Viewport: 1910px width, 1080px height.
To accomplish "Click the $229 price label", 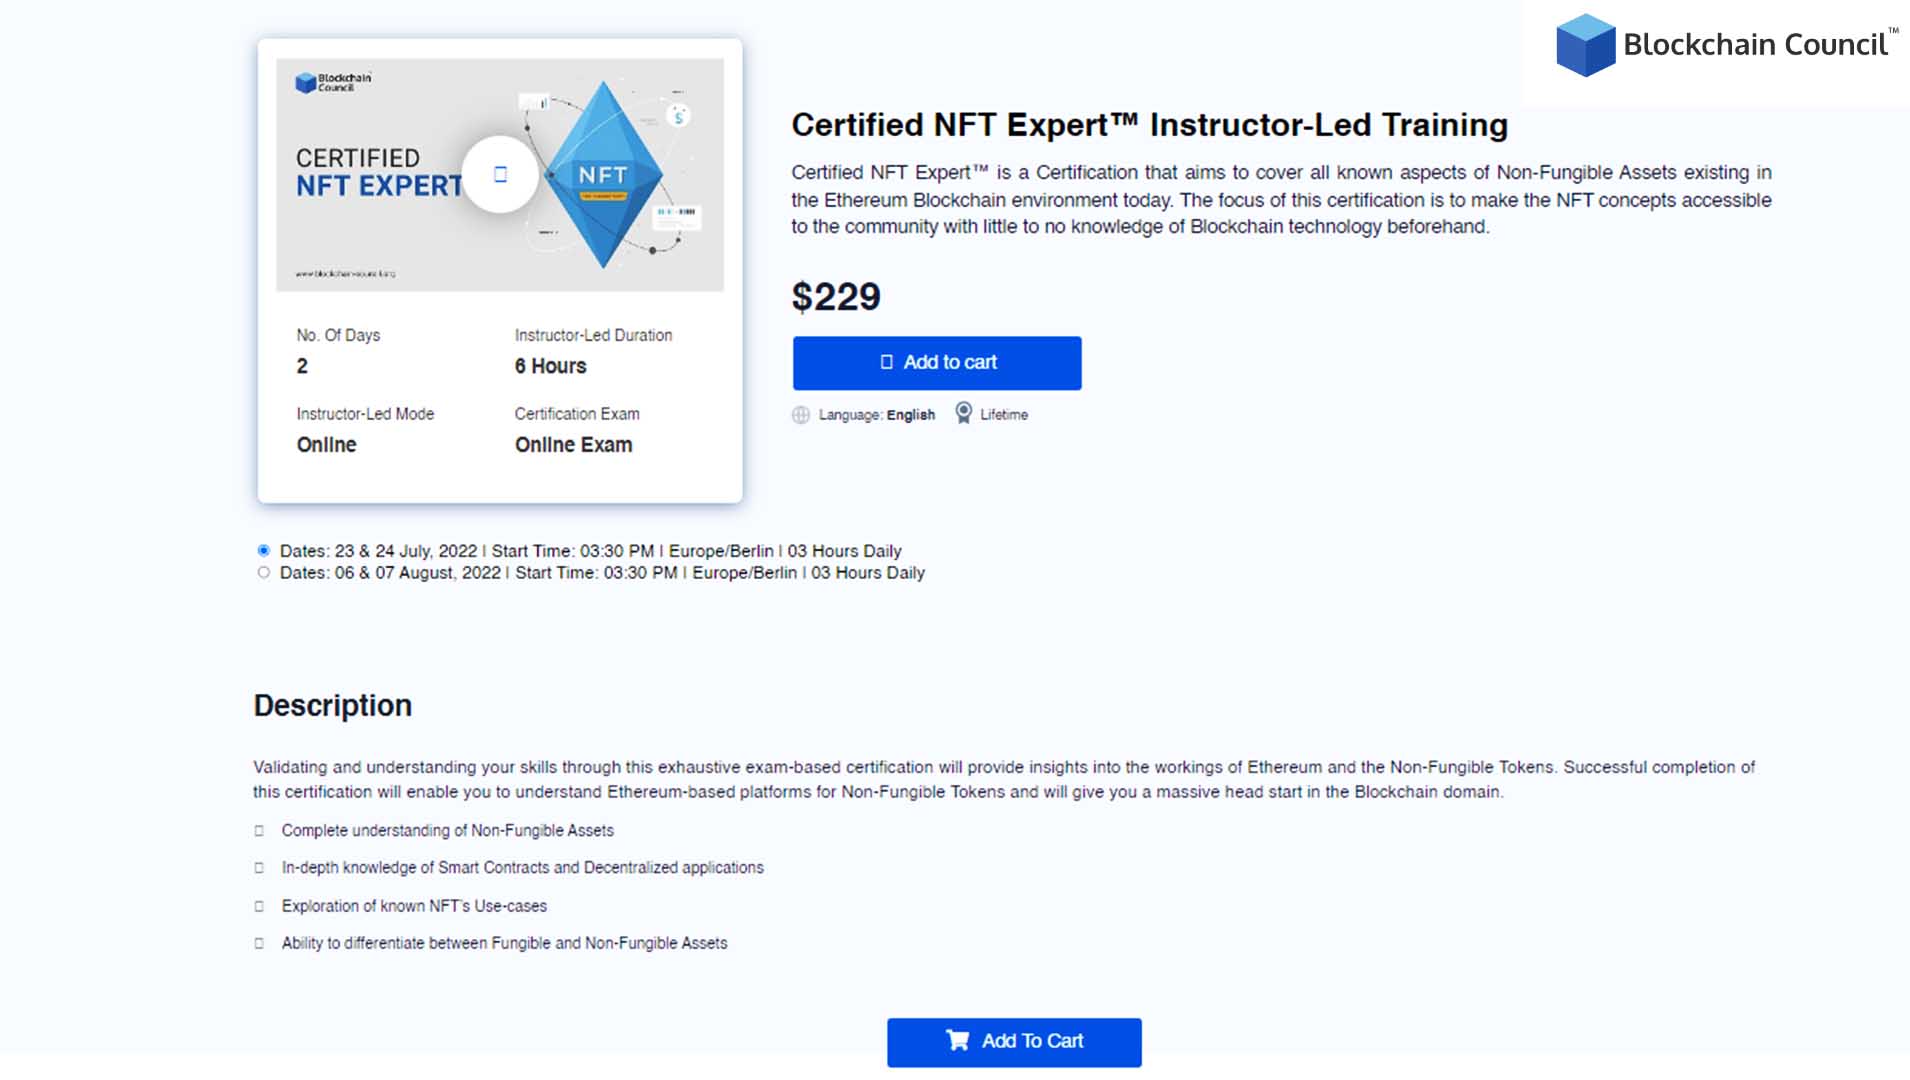I will 836,297.
